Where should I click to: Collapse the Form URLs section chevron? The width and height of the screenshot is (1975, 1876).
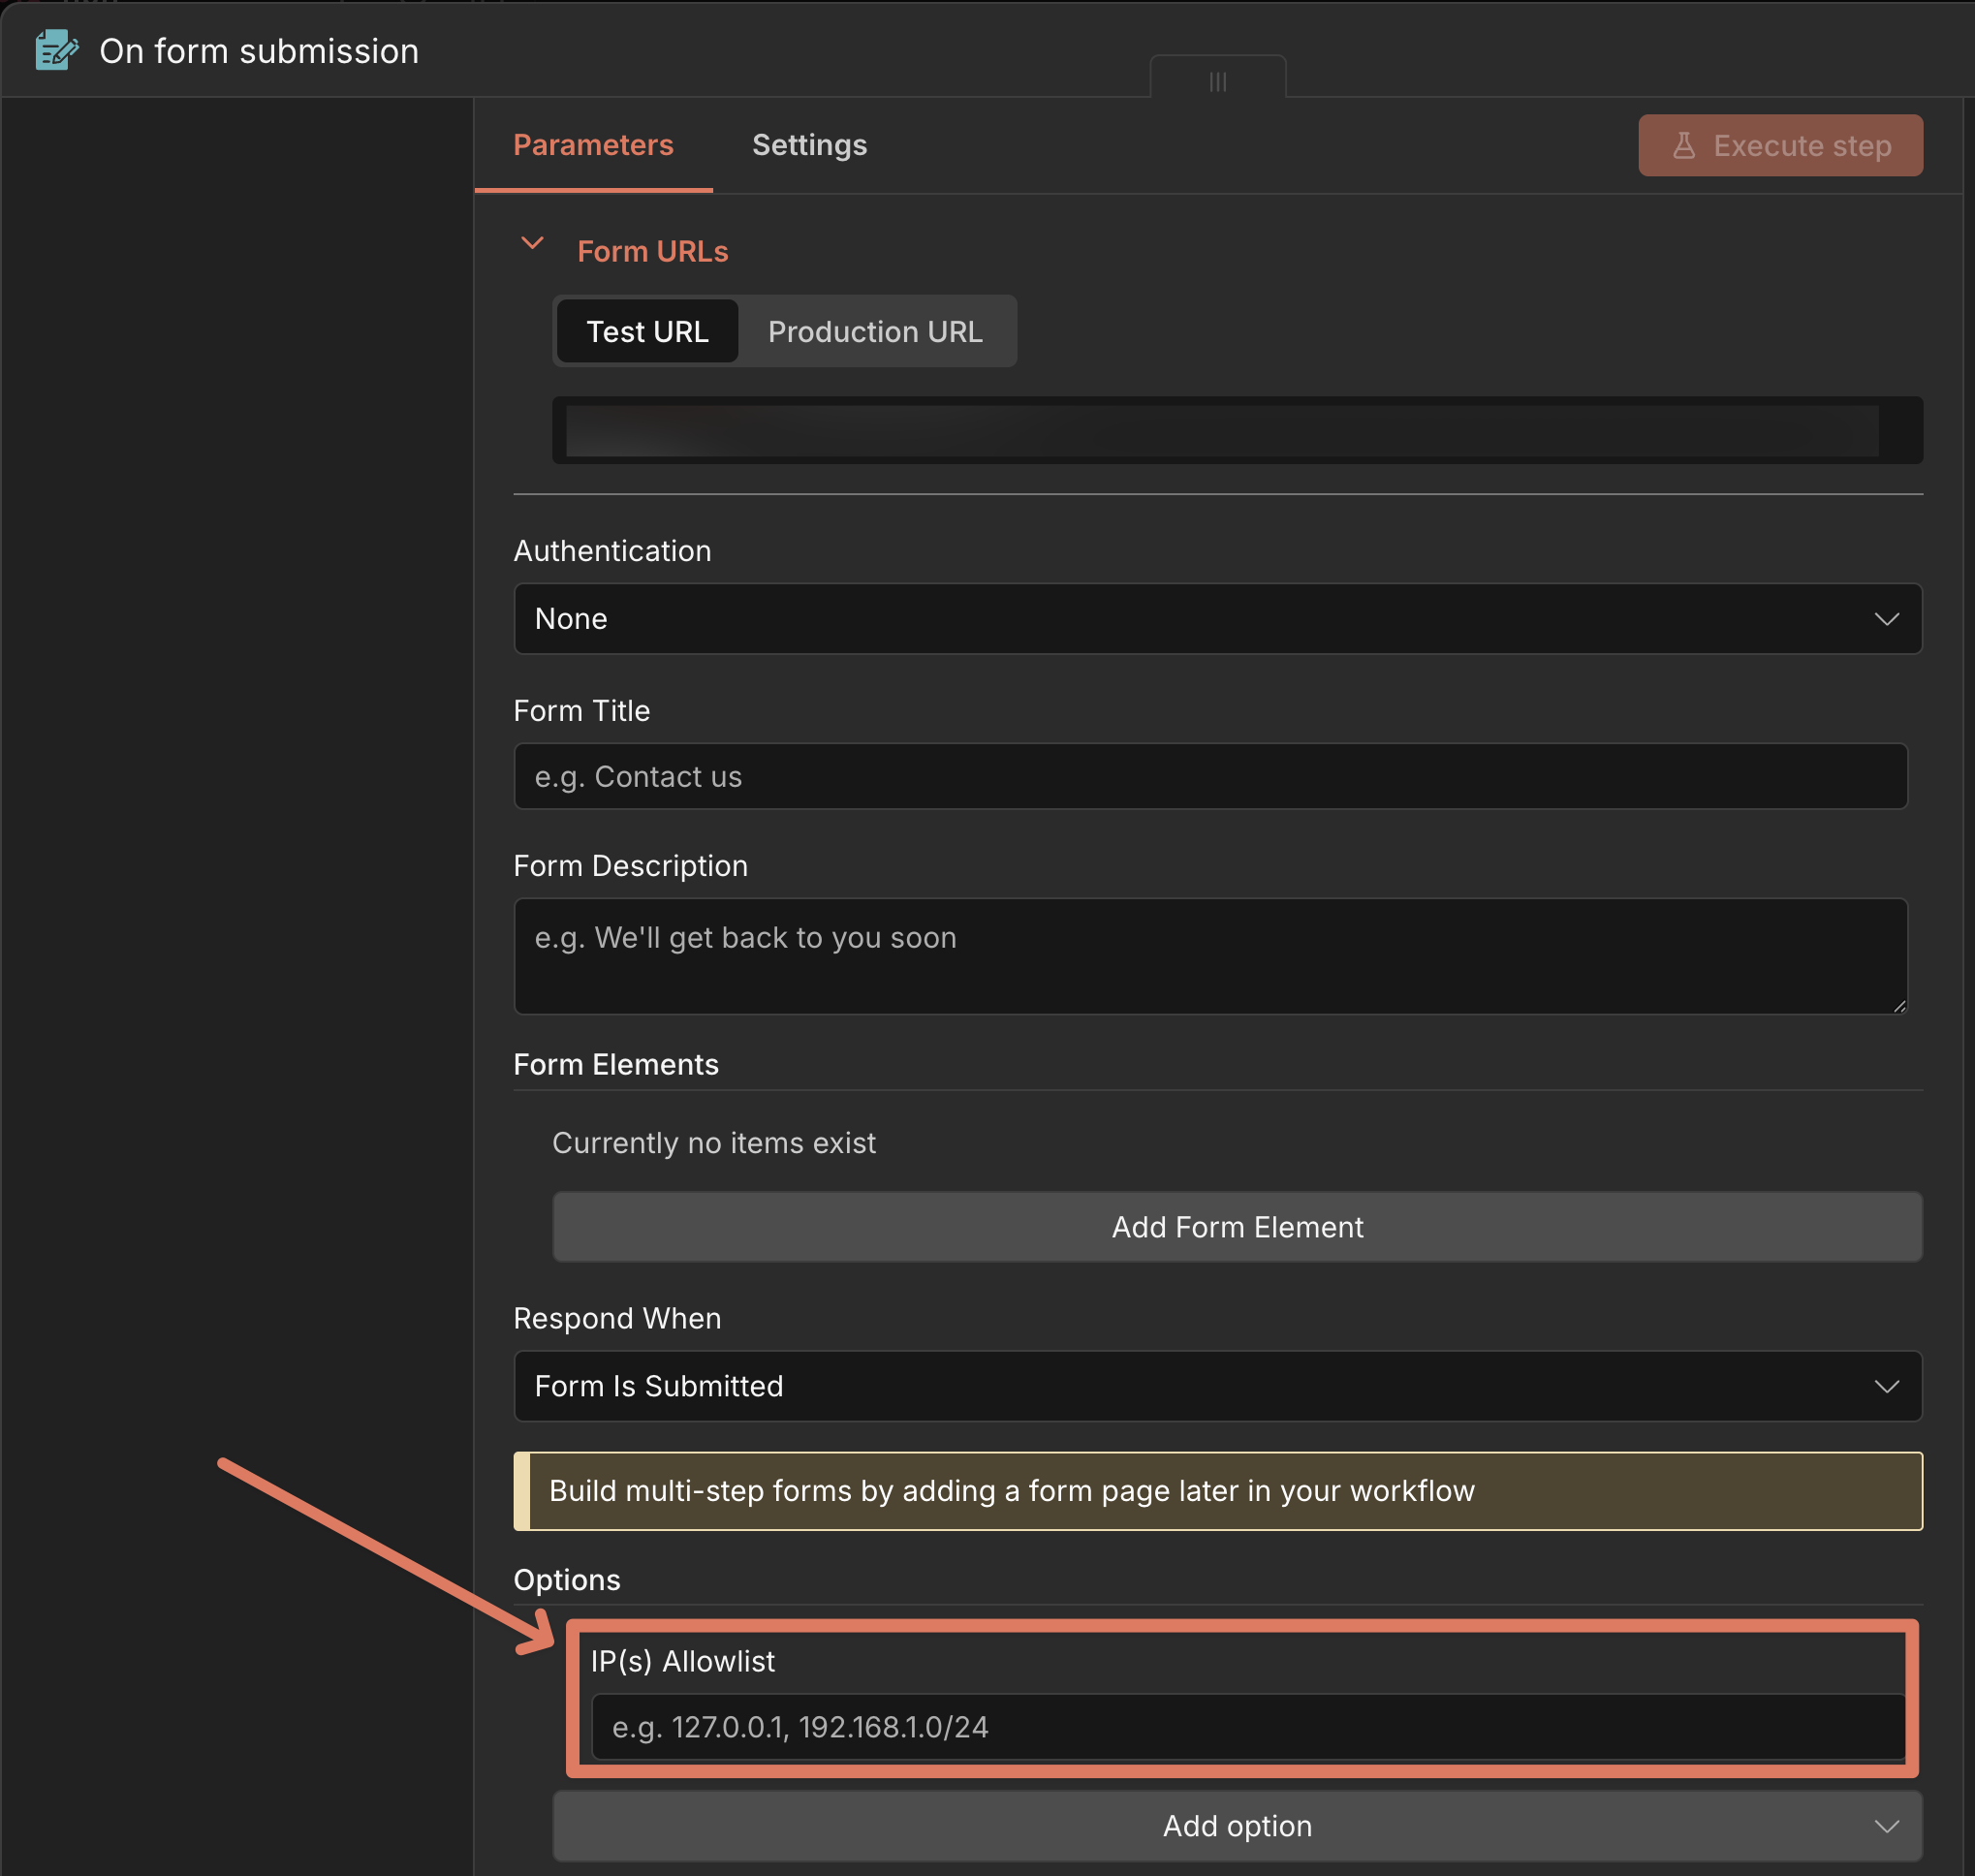click(533, 244)
